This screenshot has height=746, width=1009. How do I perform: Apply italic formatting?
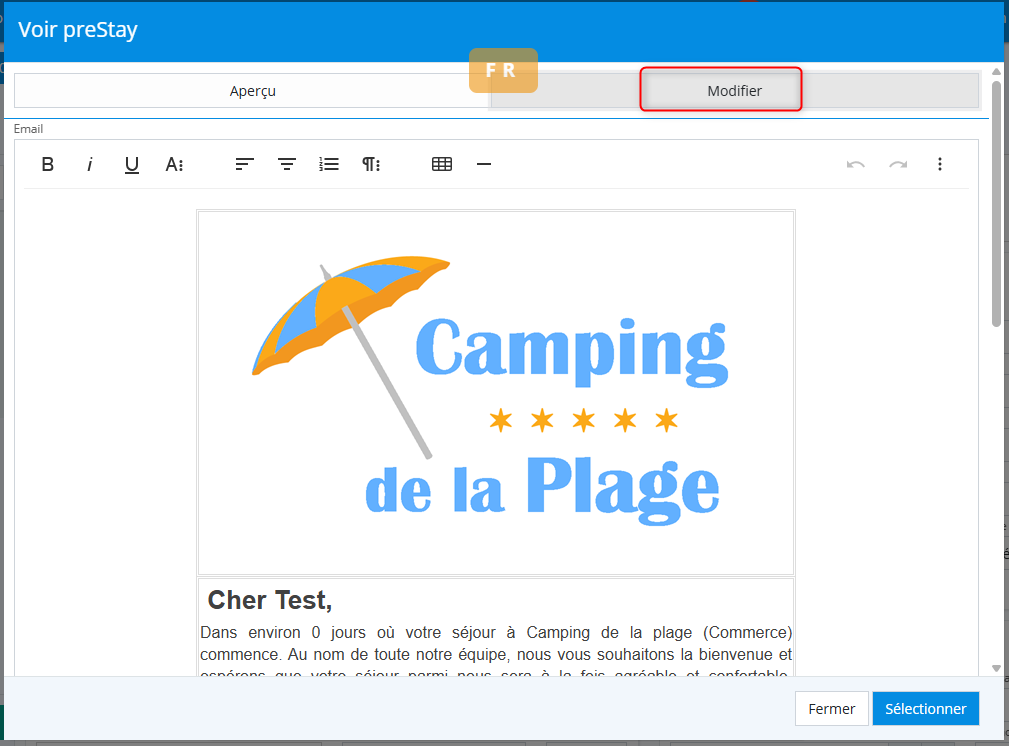[x=90, y=165]
